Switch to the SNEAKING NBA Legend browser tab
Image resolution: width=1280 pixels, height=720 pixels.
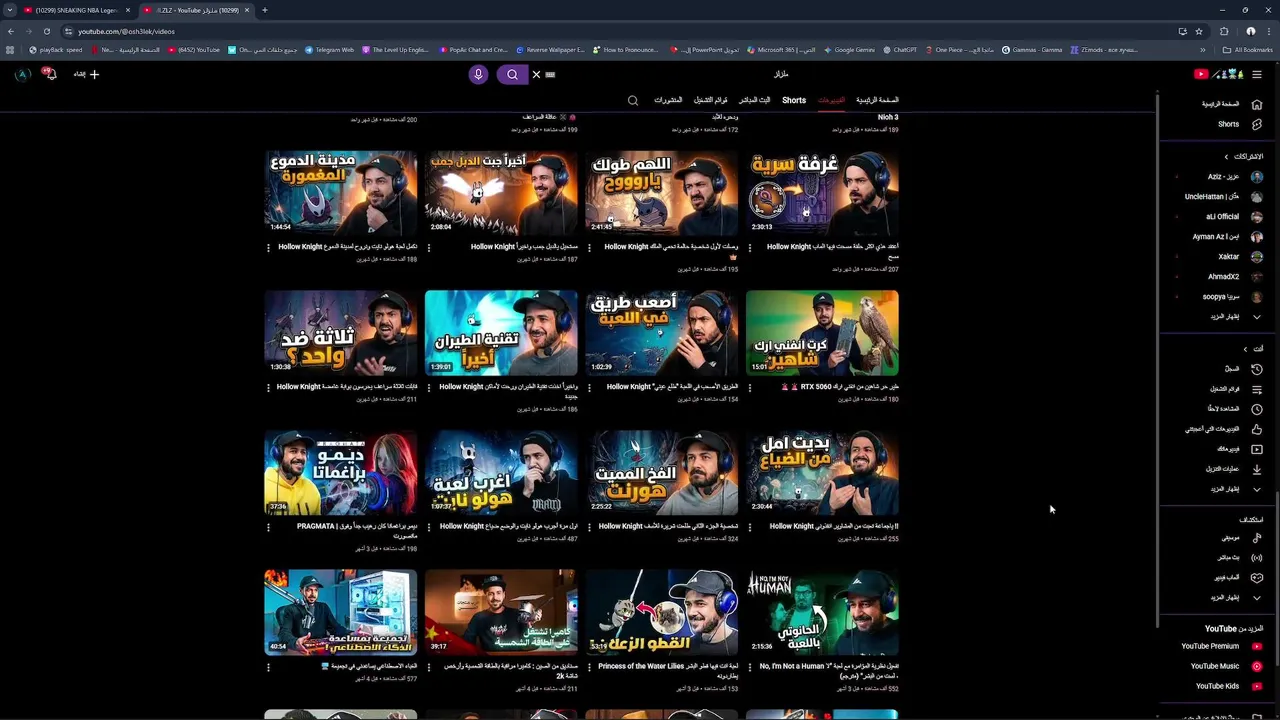[x=76, y=10]
